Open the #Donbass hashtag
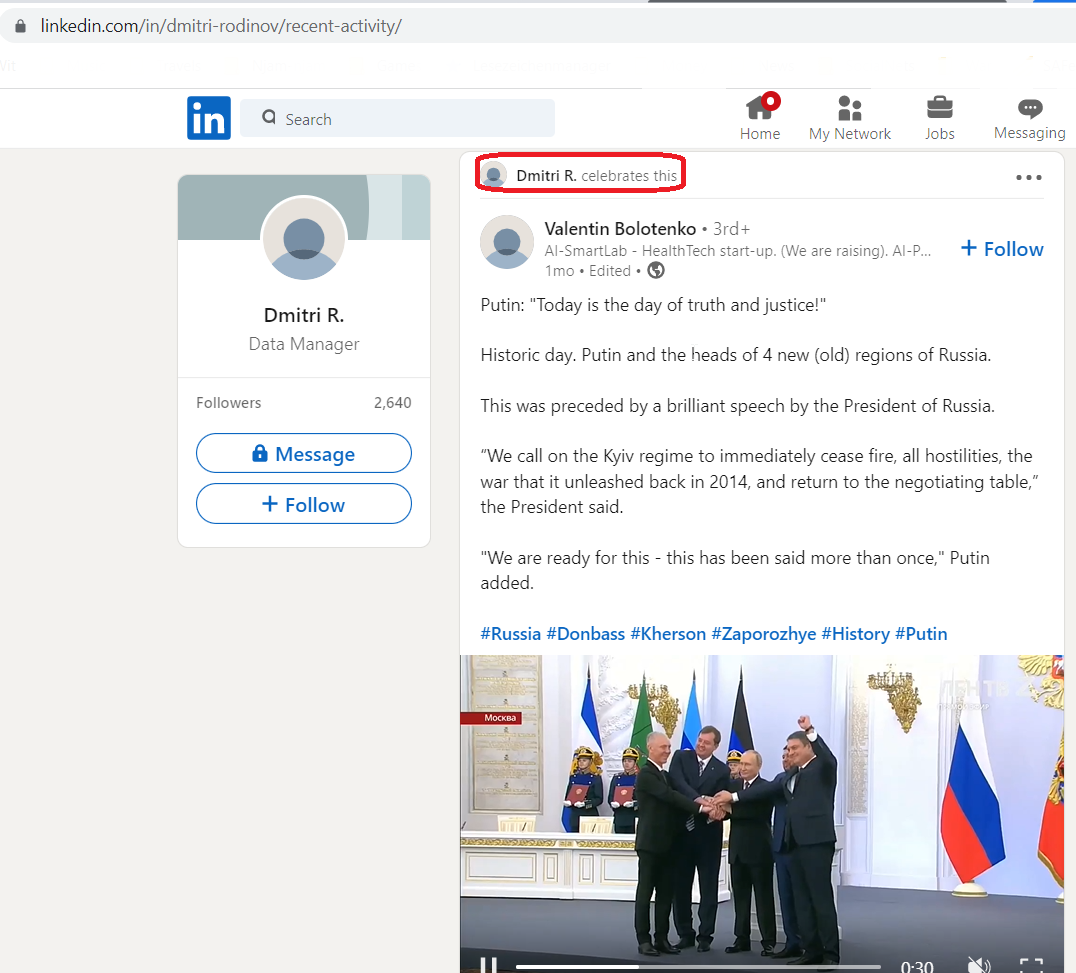The image size is (1076, 973). coord(585,633)
